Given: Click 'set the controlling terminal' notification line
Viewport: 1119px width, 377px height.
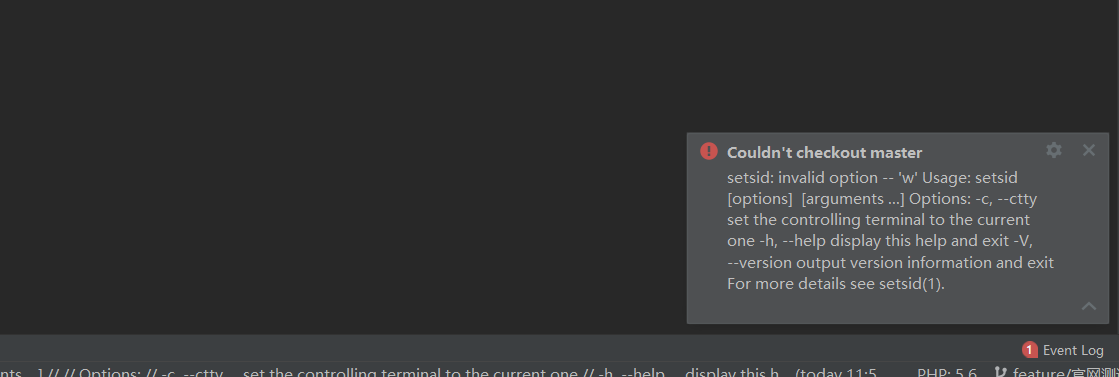Looking at the screenshot, I should click(878, 220).
